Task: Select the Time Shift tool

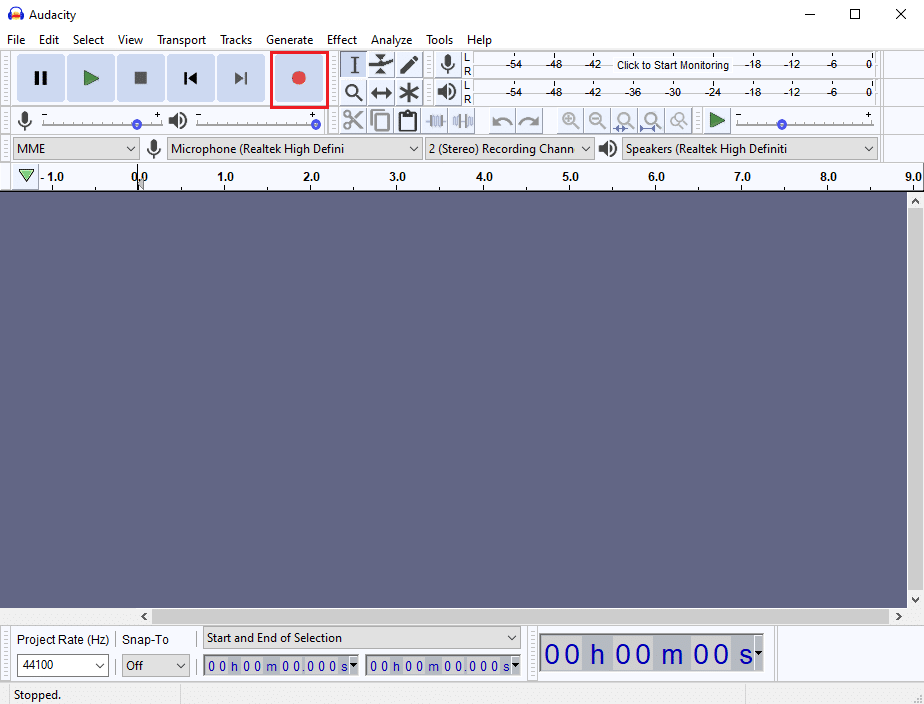Action: click(x=381, y=93)
